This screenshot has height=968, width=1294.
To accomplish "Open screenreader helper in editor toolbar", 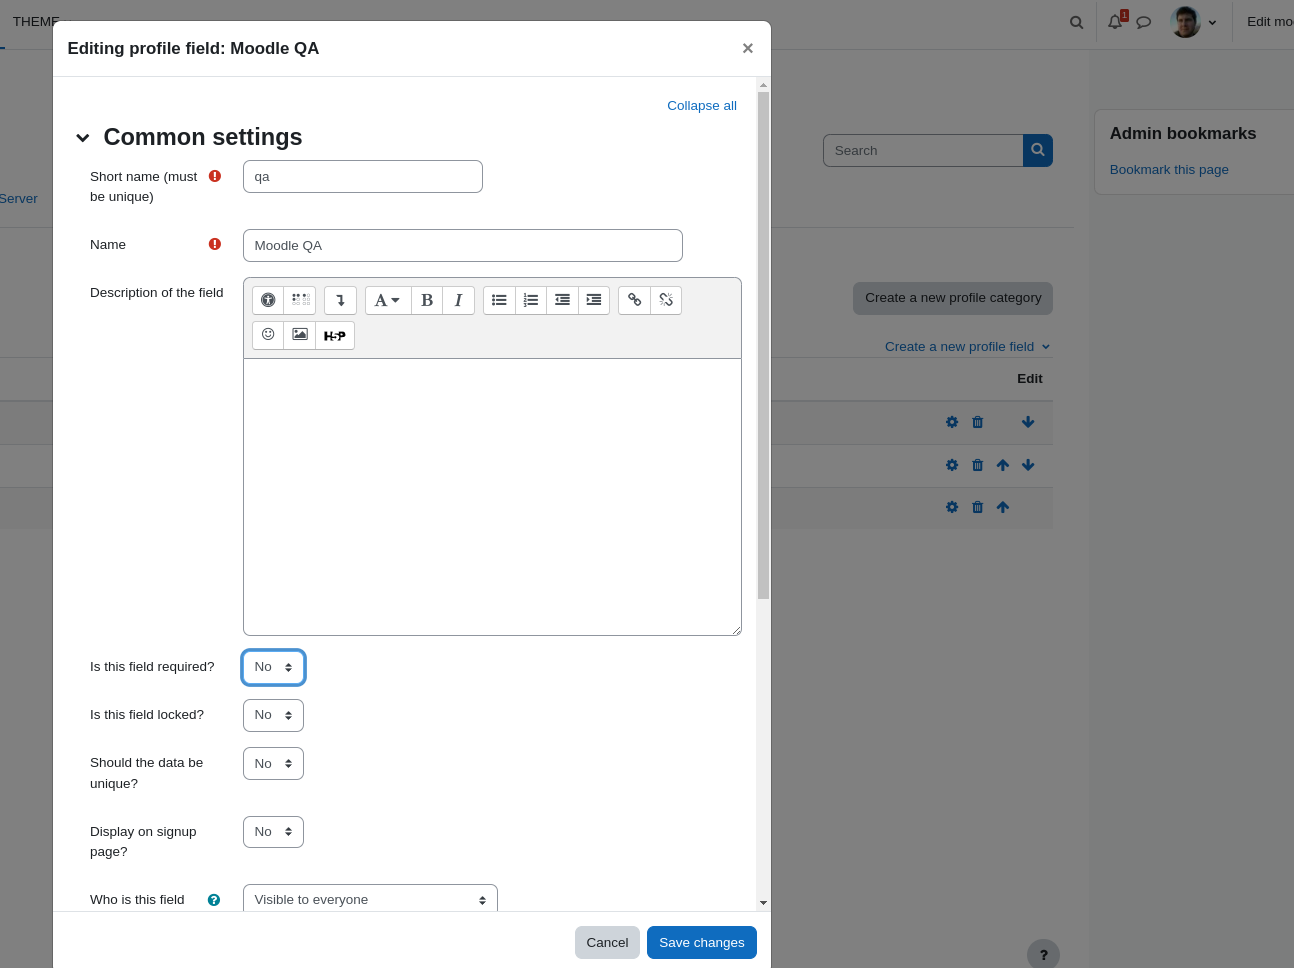I will click(x=300, y=300).
